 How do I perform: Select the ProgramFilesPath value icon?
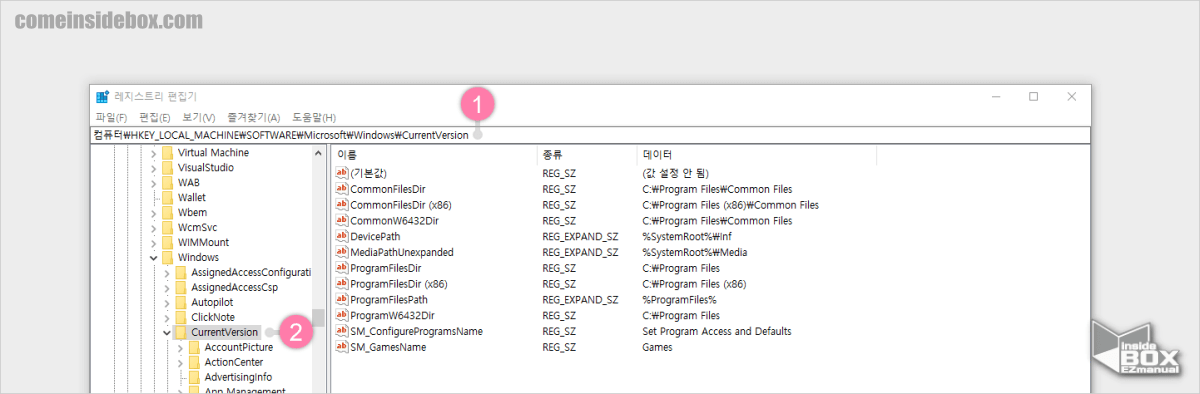[341, 300]
